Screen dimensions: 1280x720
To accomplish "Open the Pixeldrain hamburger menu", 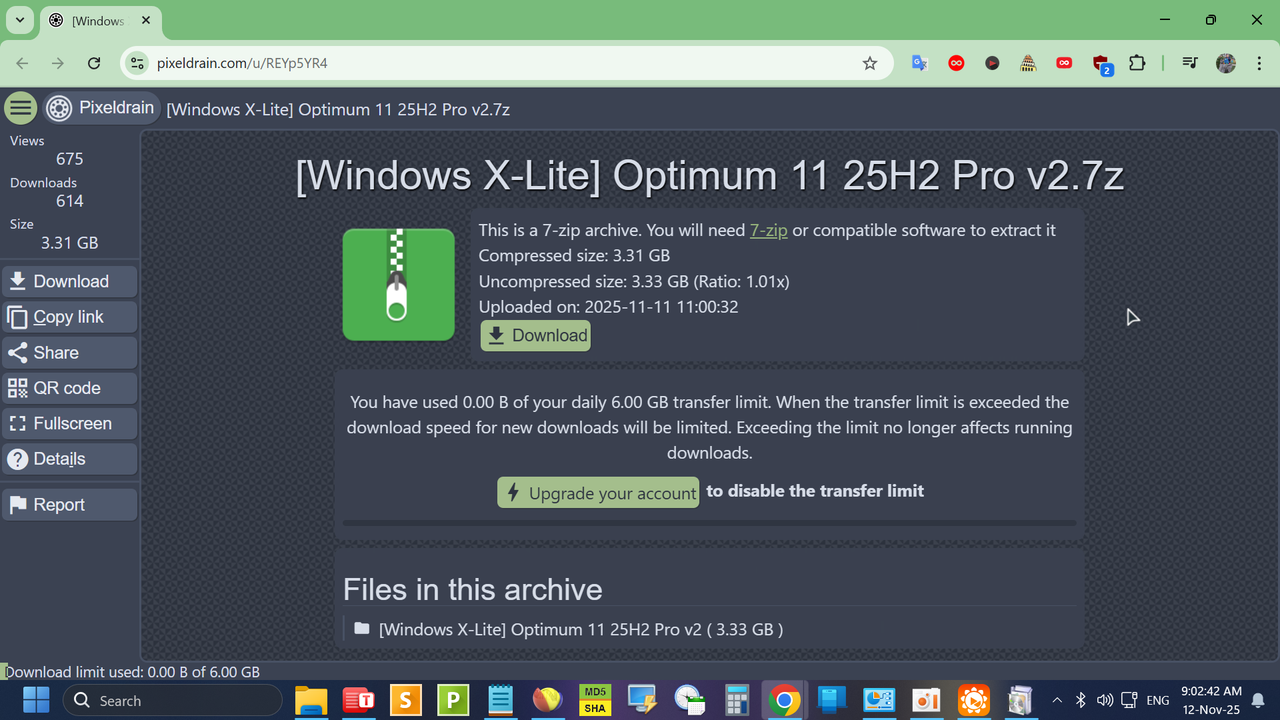I will tap(20, 107).
